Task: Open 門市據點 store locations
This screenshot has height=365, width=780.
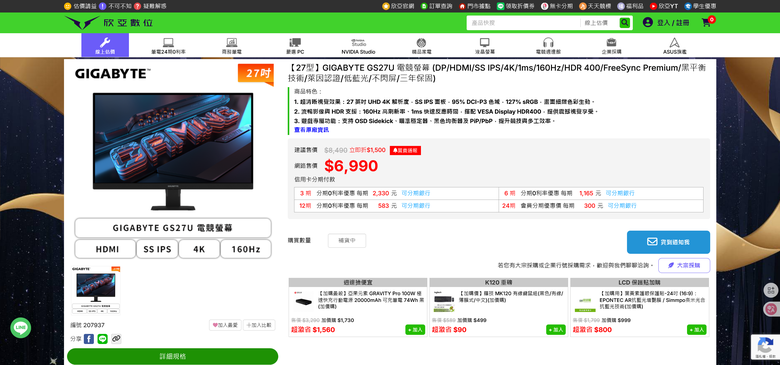Action: pos(475,6)
